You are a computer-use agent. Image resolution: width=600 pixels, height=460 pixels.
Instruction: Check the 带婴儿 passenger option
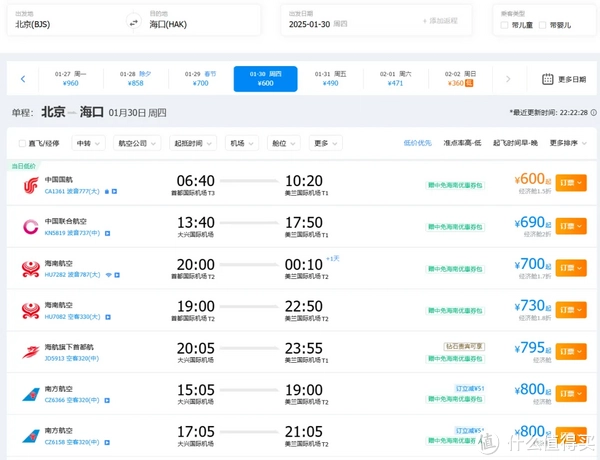[x=543, y=24]
